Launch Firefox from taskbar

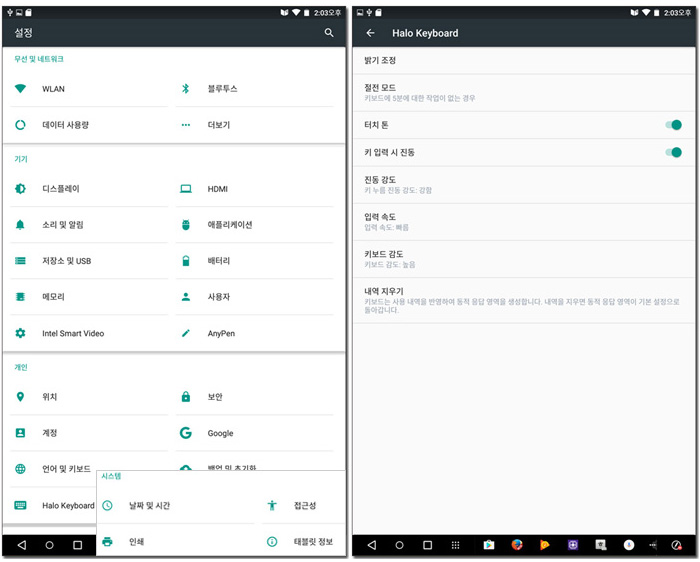(517, 545)
